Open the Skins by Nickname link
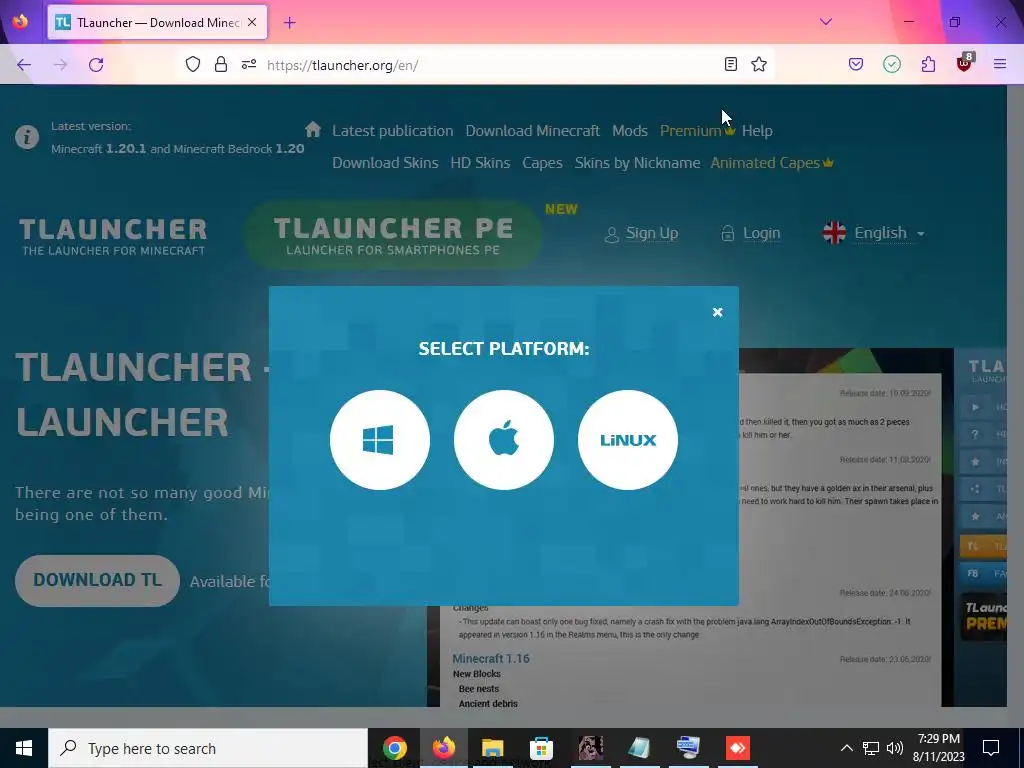This screenshot has height=768, width=1024. coord(637,163)
